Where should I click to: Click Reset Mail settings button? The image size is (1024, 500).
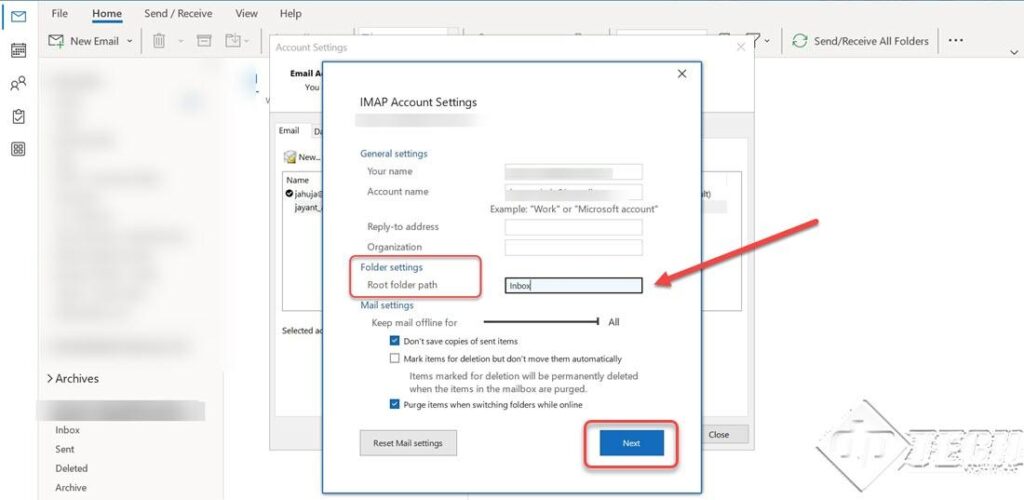point(408,443)
